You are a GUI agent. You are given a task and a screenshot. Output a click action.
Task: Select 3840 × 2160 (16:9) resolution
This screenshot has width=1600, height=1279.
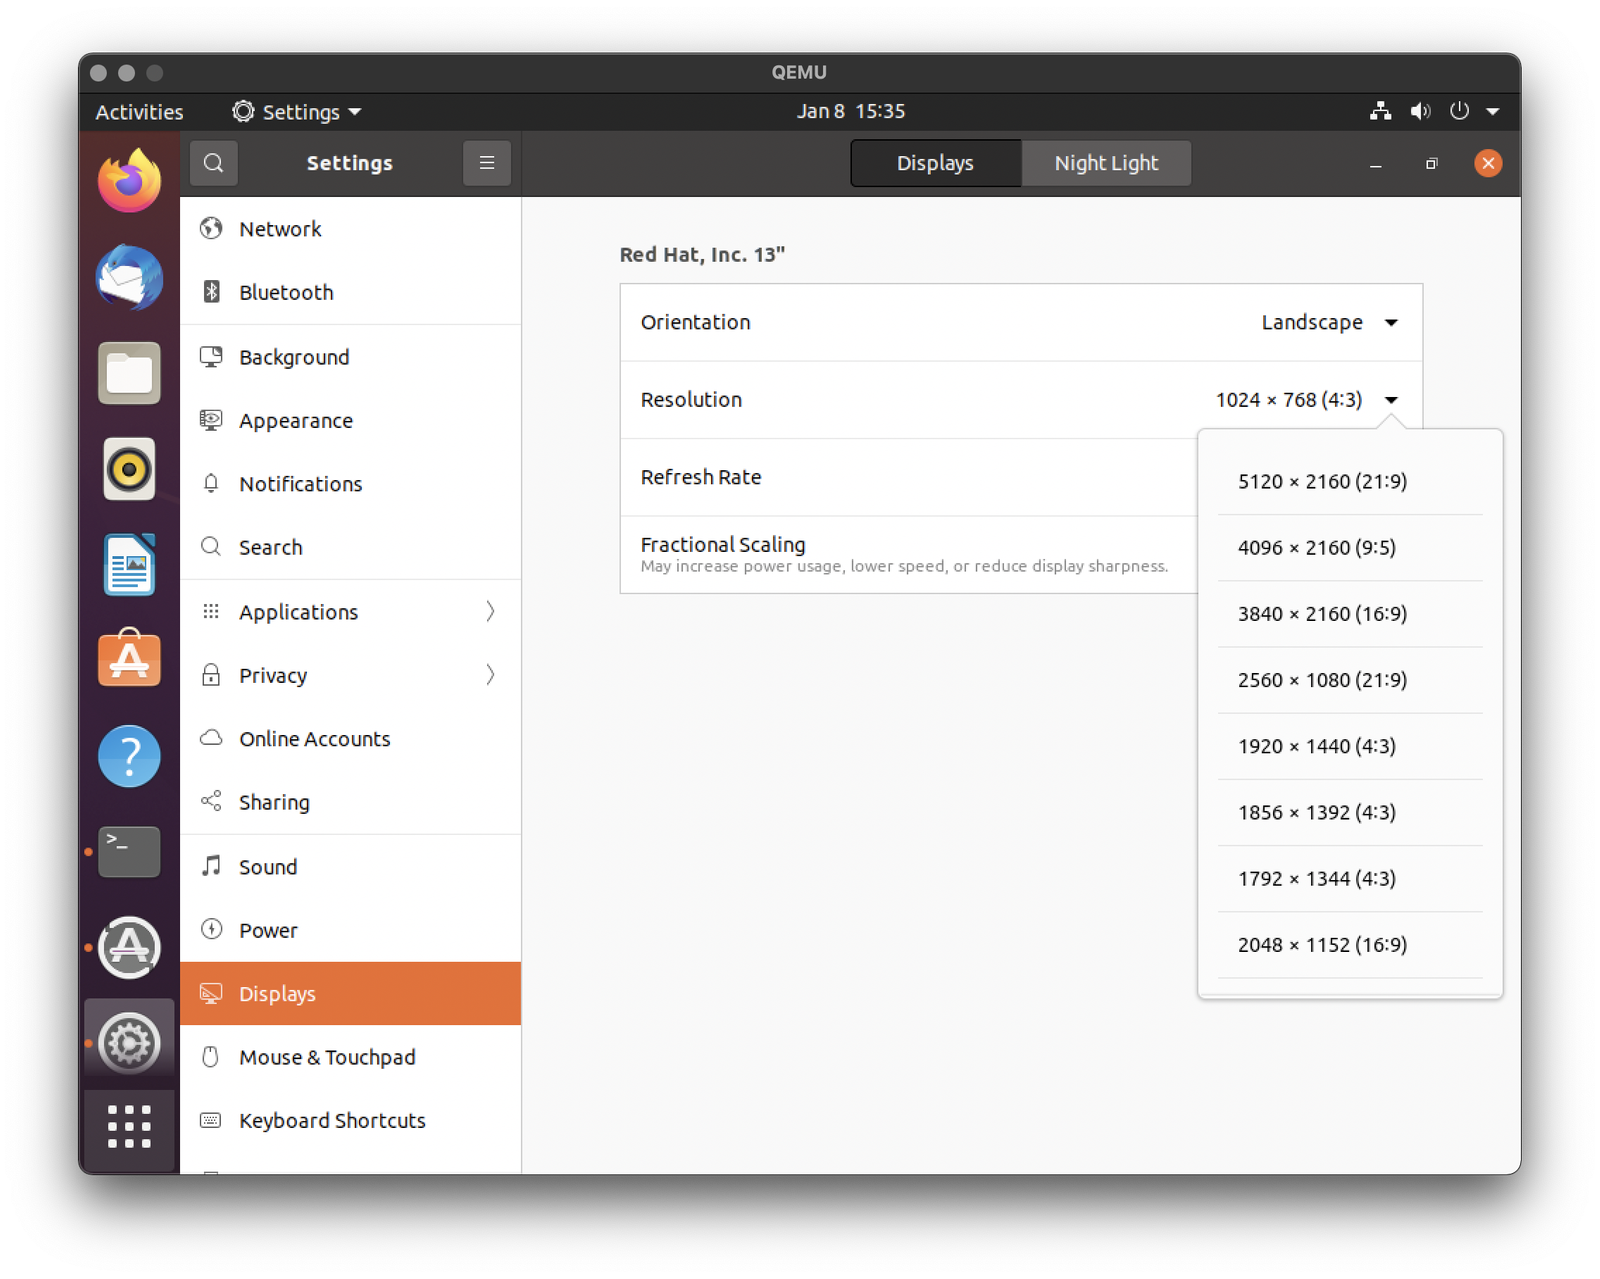click(x=1322, y=614)
